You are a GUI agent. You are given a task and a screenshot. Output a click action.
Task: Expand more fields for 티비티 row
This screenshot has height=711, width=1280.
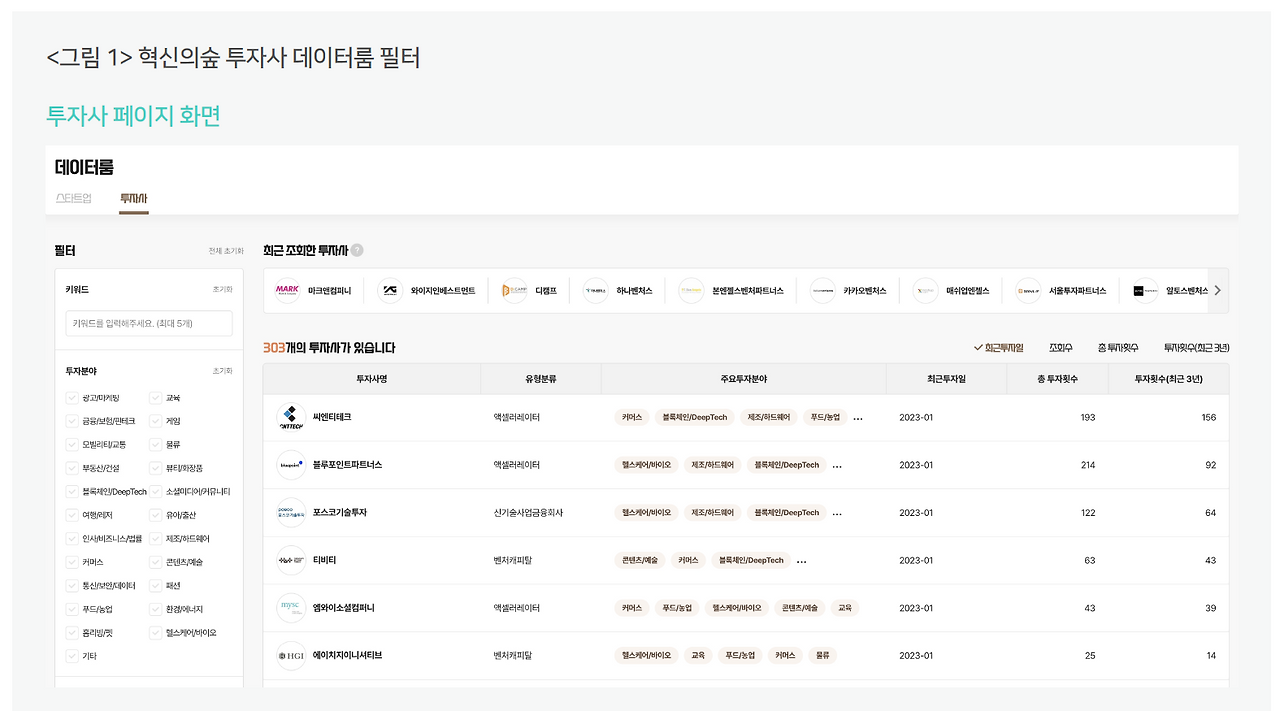tap(801, 561)
